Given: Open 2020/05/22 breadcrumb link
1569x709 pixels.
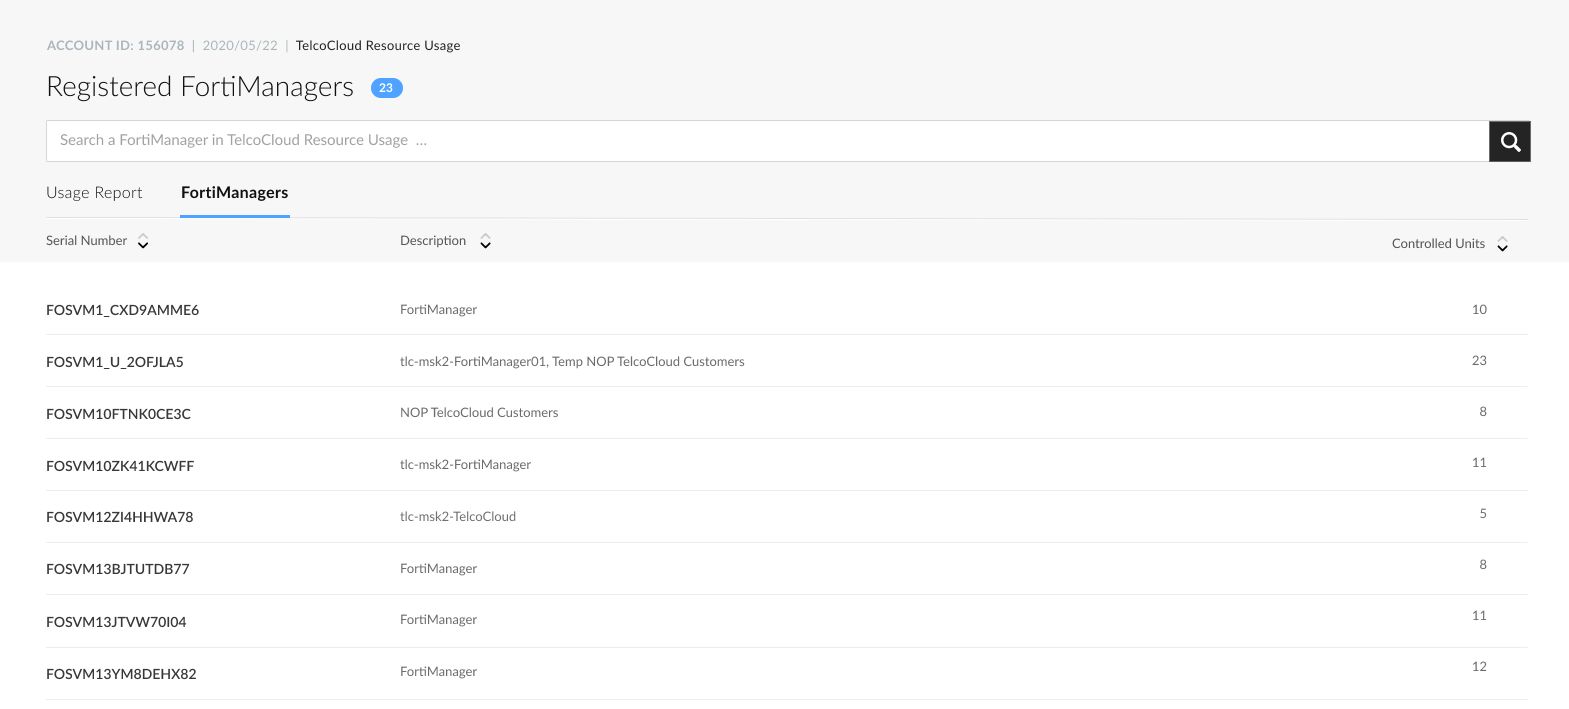Looking at the screenshot, I should [240, 46].
